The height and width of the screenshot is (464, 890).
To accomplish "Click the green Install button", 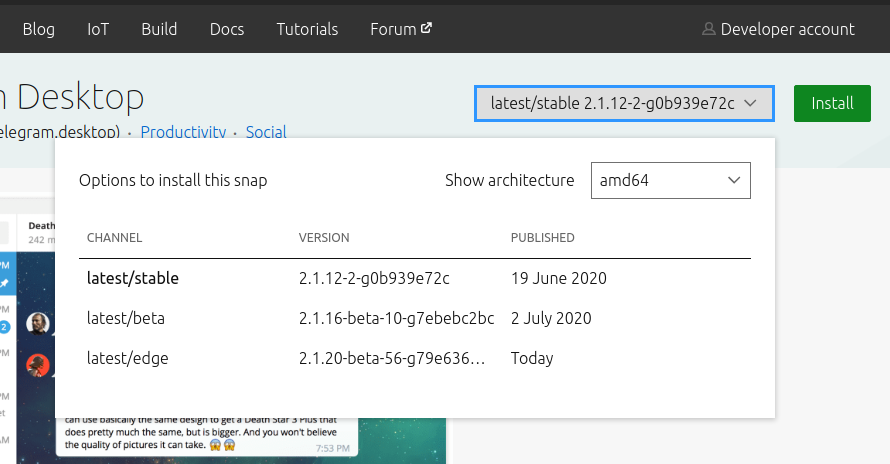I will coord(832,103).
